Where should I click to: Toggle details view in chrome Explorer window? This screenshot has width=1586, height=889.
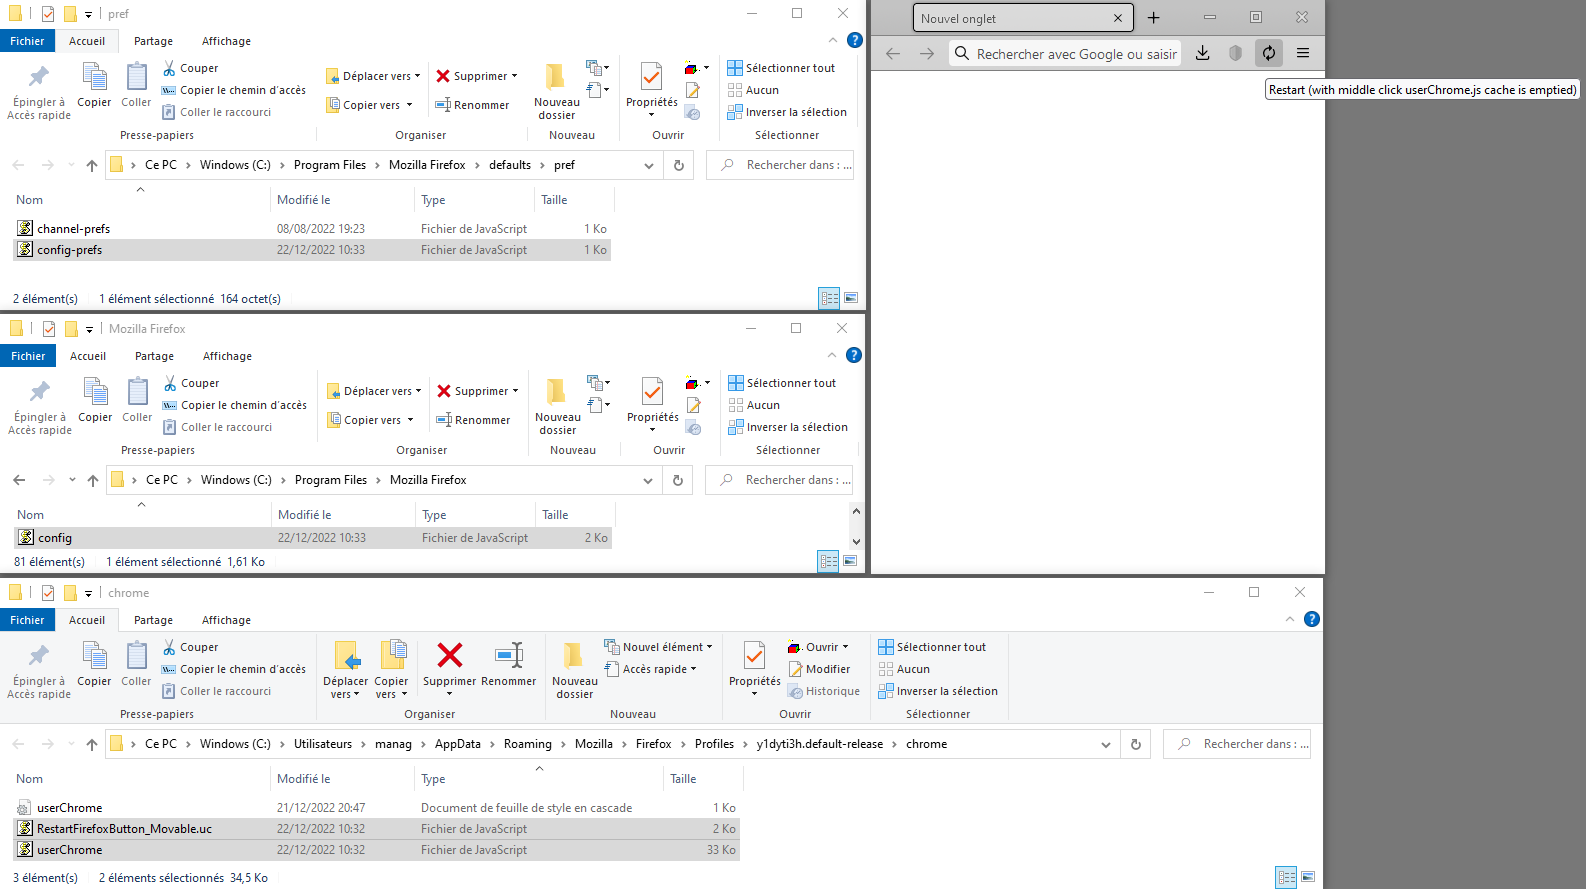(x=1286, y=877)
